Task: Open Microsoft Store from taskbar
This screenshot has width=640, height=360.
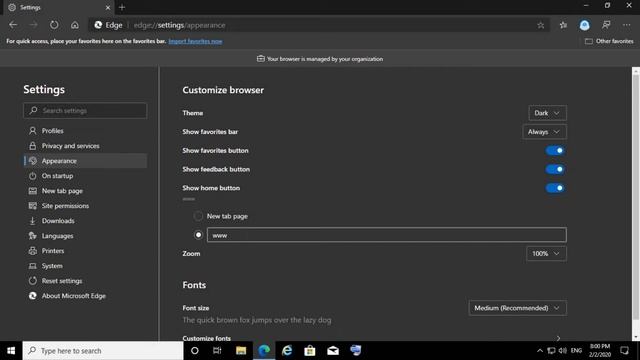Action: (x=310, y=351)
